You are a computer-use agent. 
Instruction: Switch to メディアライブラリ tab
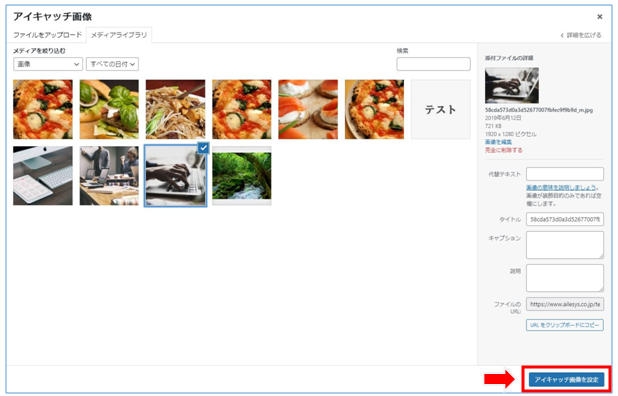pyautogui.click(x=119, y=35)
